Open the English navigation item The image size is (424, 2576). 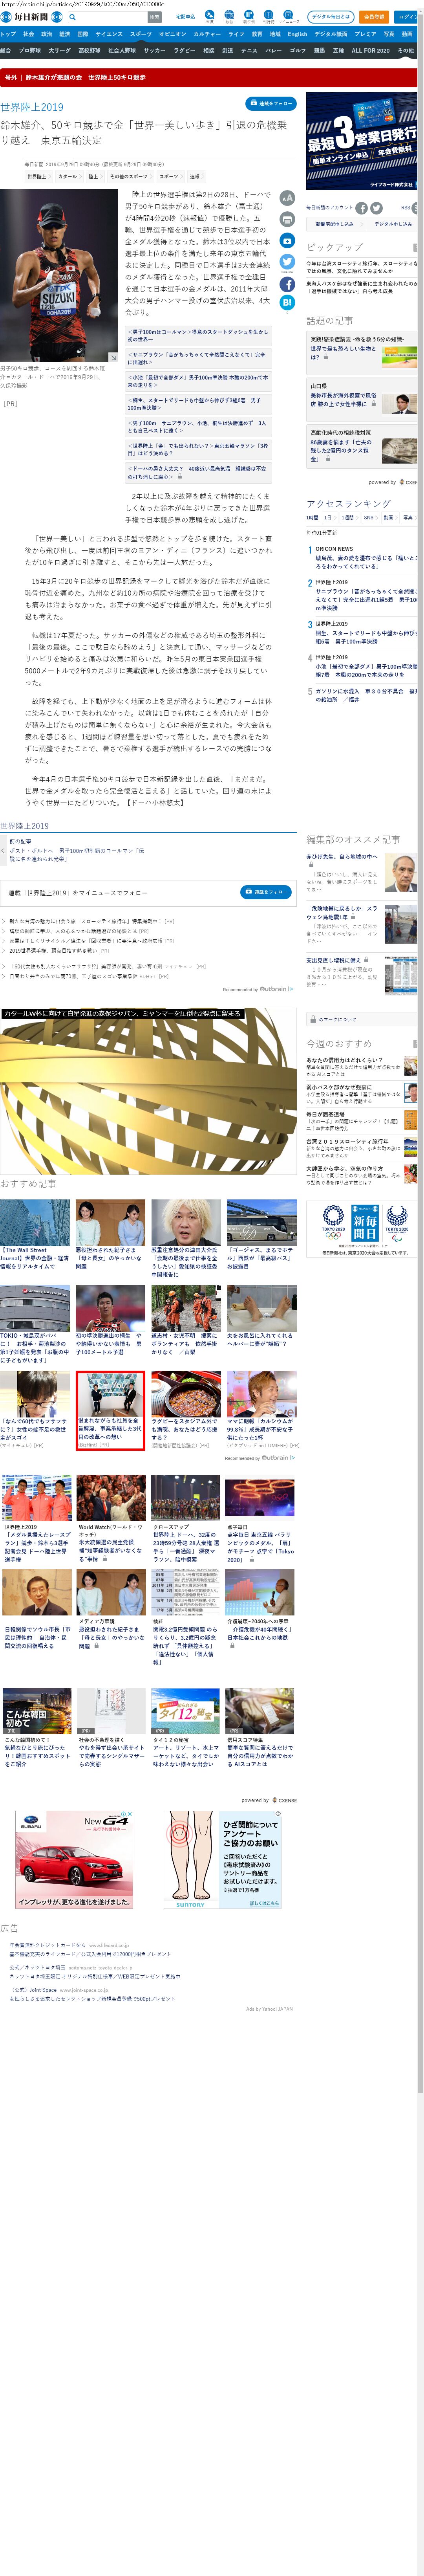(x=297, y=34)
